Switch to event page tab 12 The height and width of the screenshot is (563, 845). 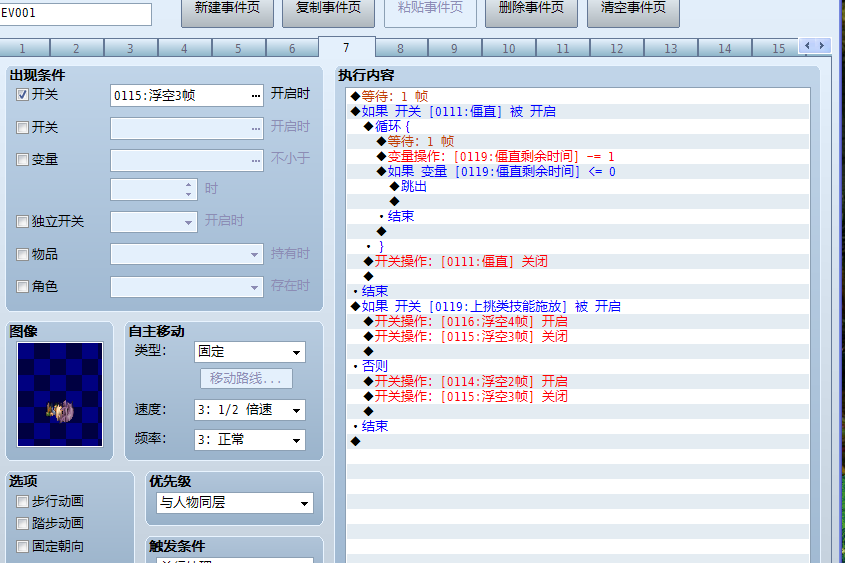617,48
